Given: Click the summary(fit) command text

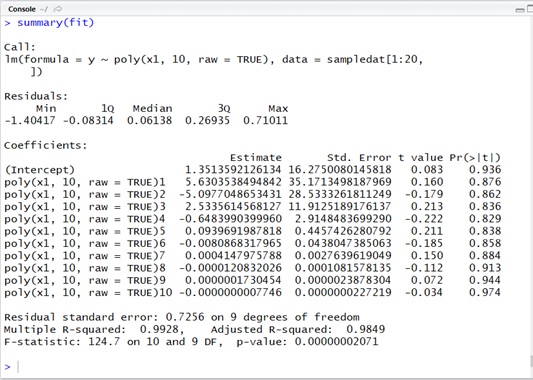Looking at the screenshot, I should coord(55,23).
